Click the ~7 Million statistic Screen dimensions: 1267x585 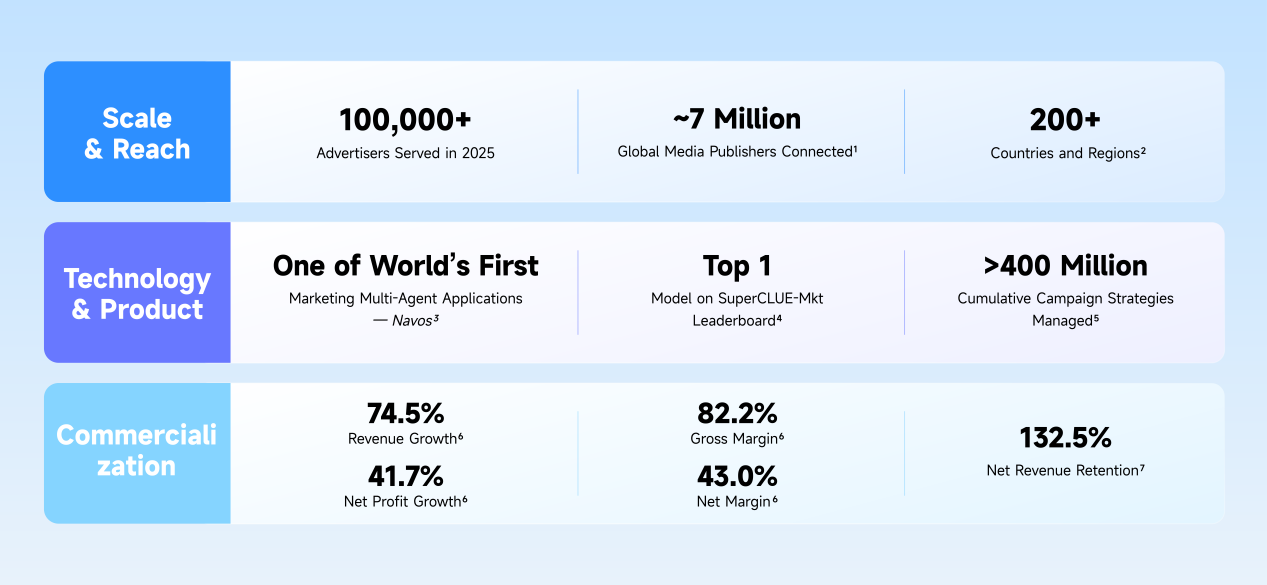(737, 120)
